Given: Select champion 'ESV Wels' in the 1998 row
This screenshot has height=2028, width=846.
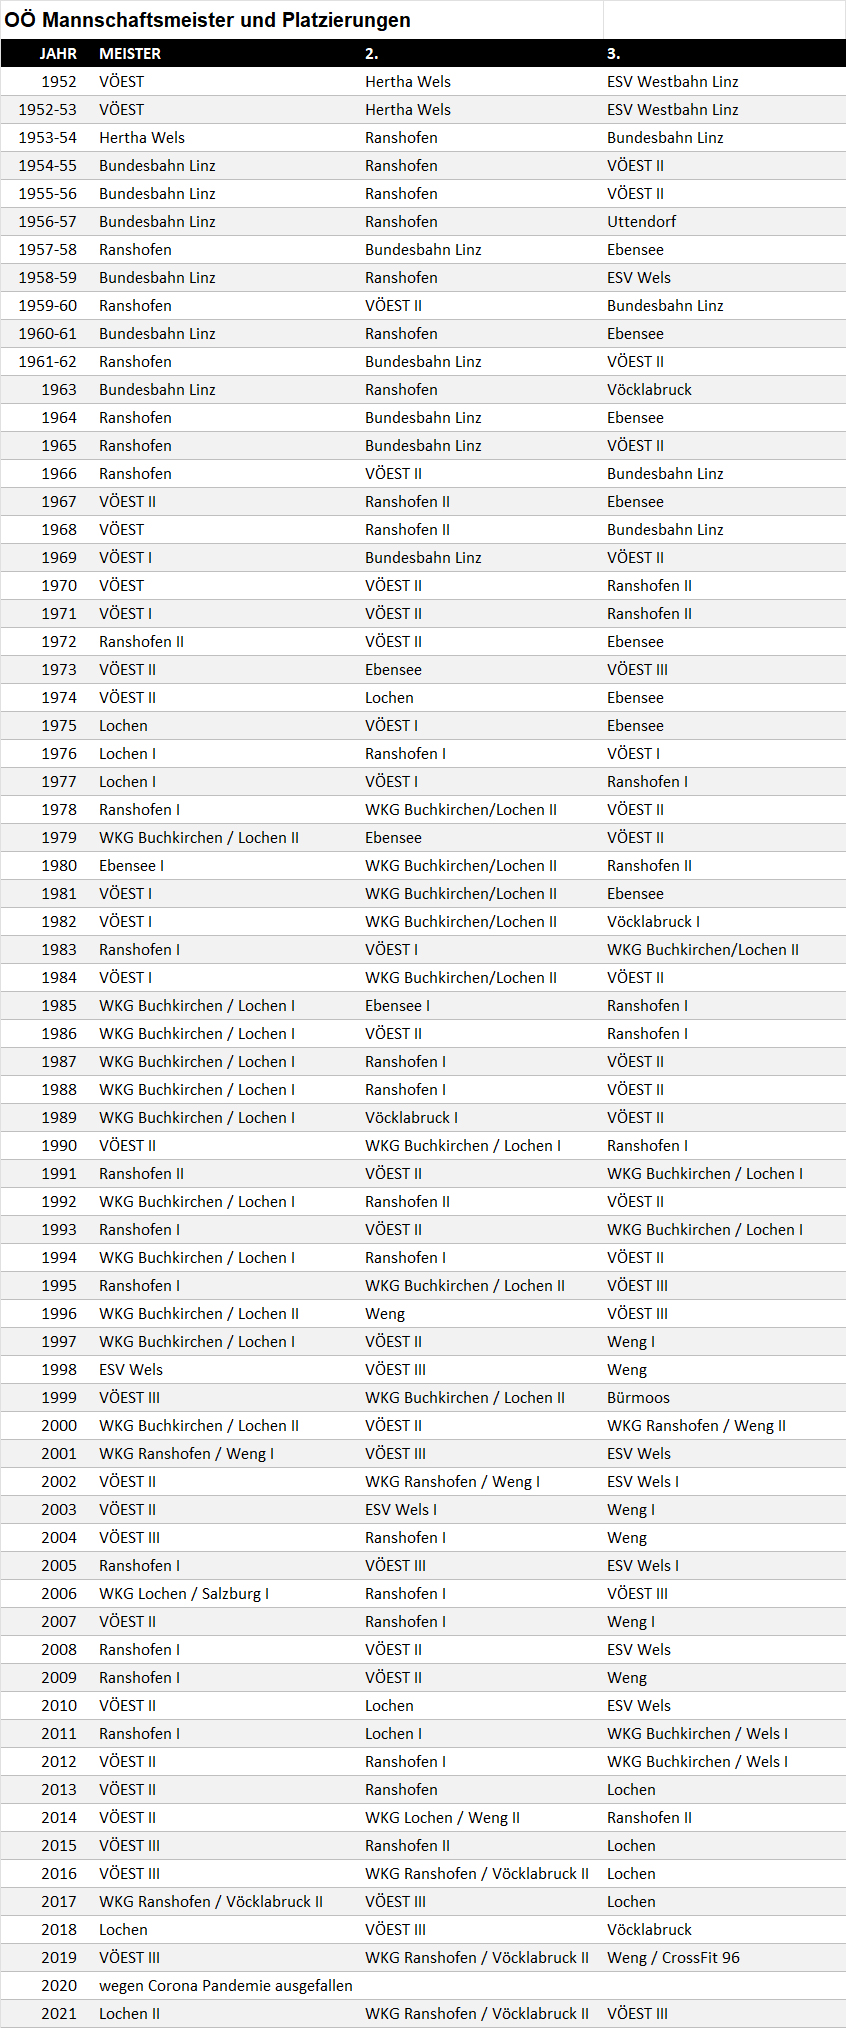Looking at the screenshot, I should tap(131, 1370).
